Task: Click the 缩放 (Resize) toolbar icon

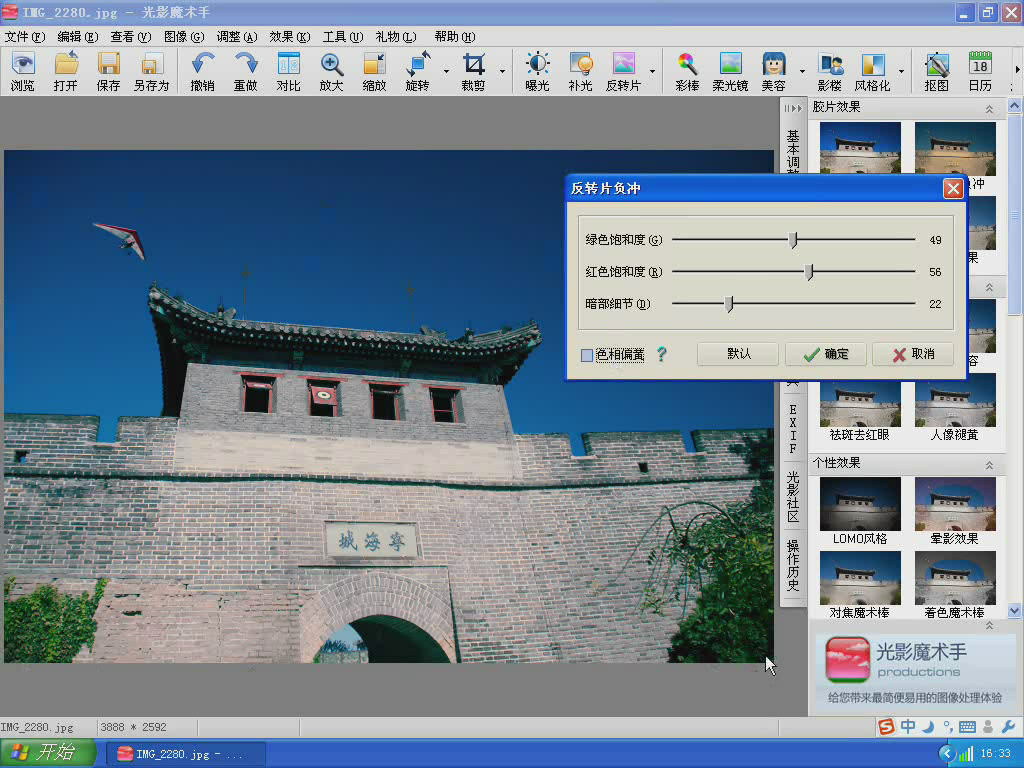Action: [374, 71]
